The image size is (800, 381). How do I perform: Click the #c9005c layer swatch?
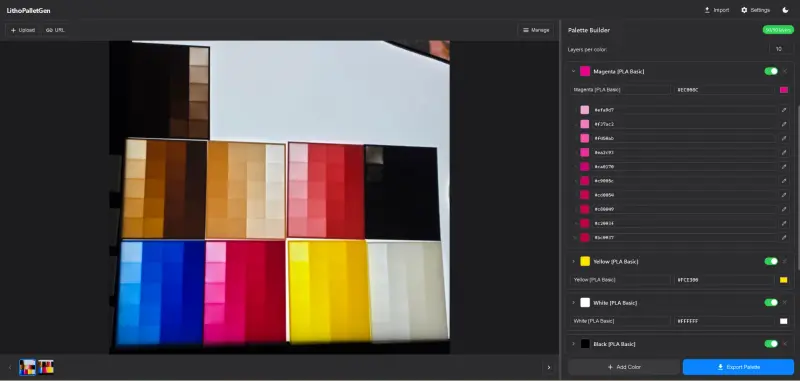coord(585,181)
